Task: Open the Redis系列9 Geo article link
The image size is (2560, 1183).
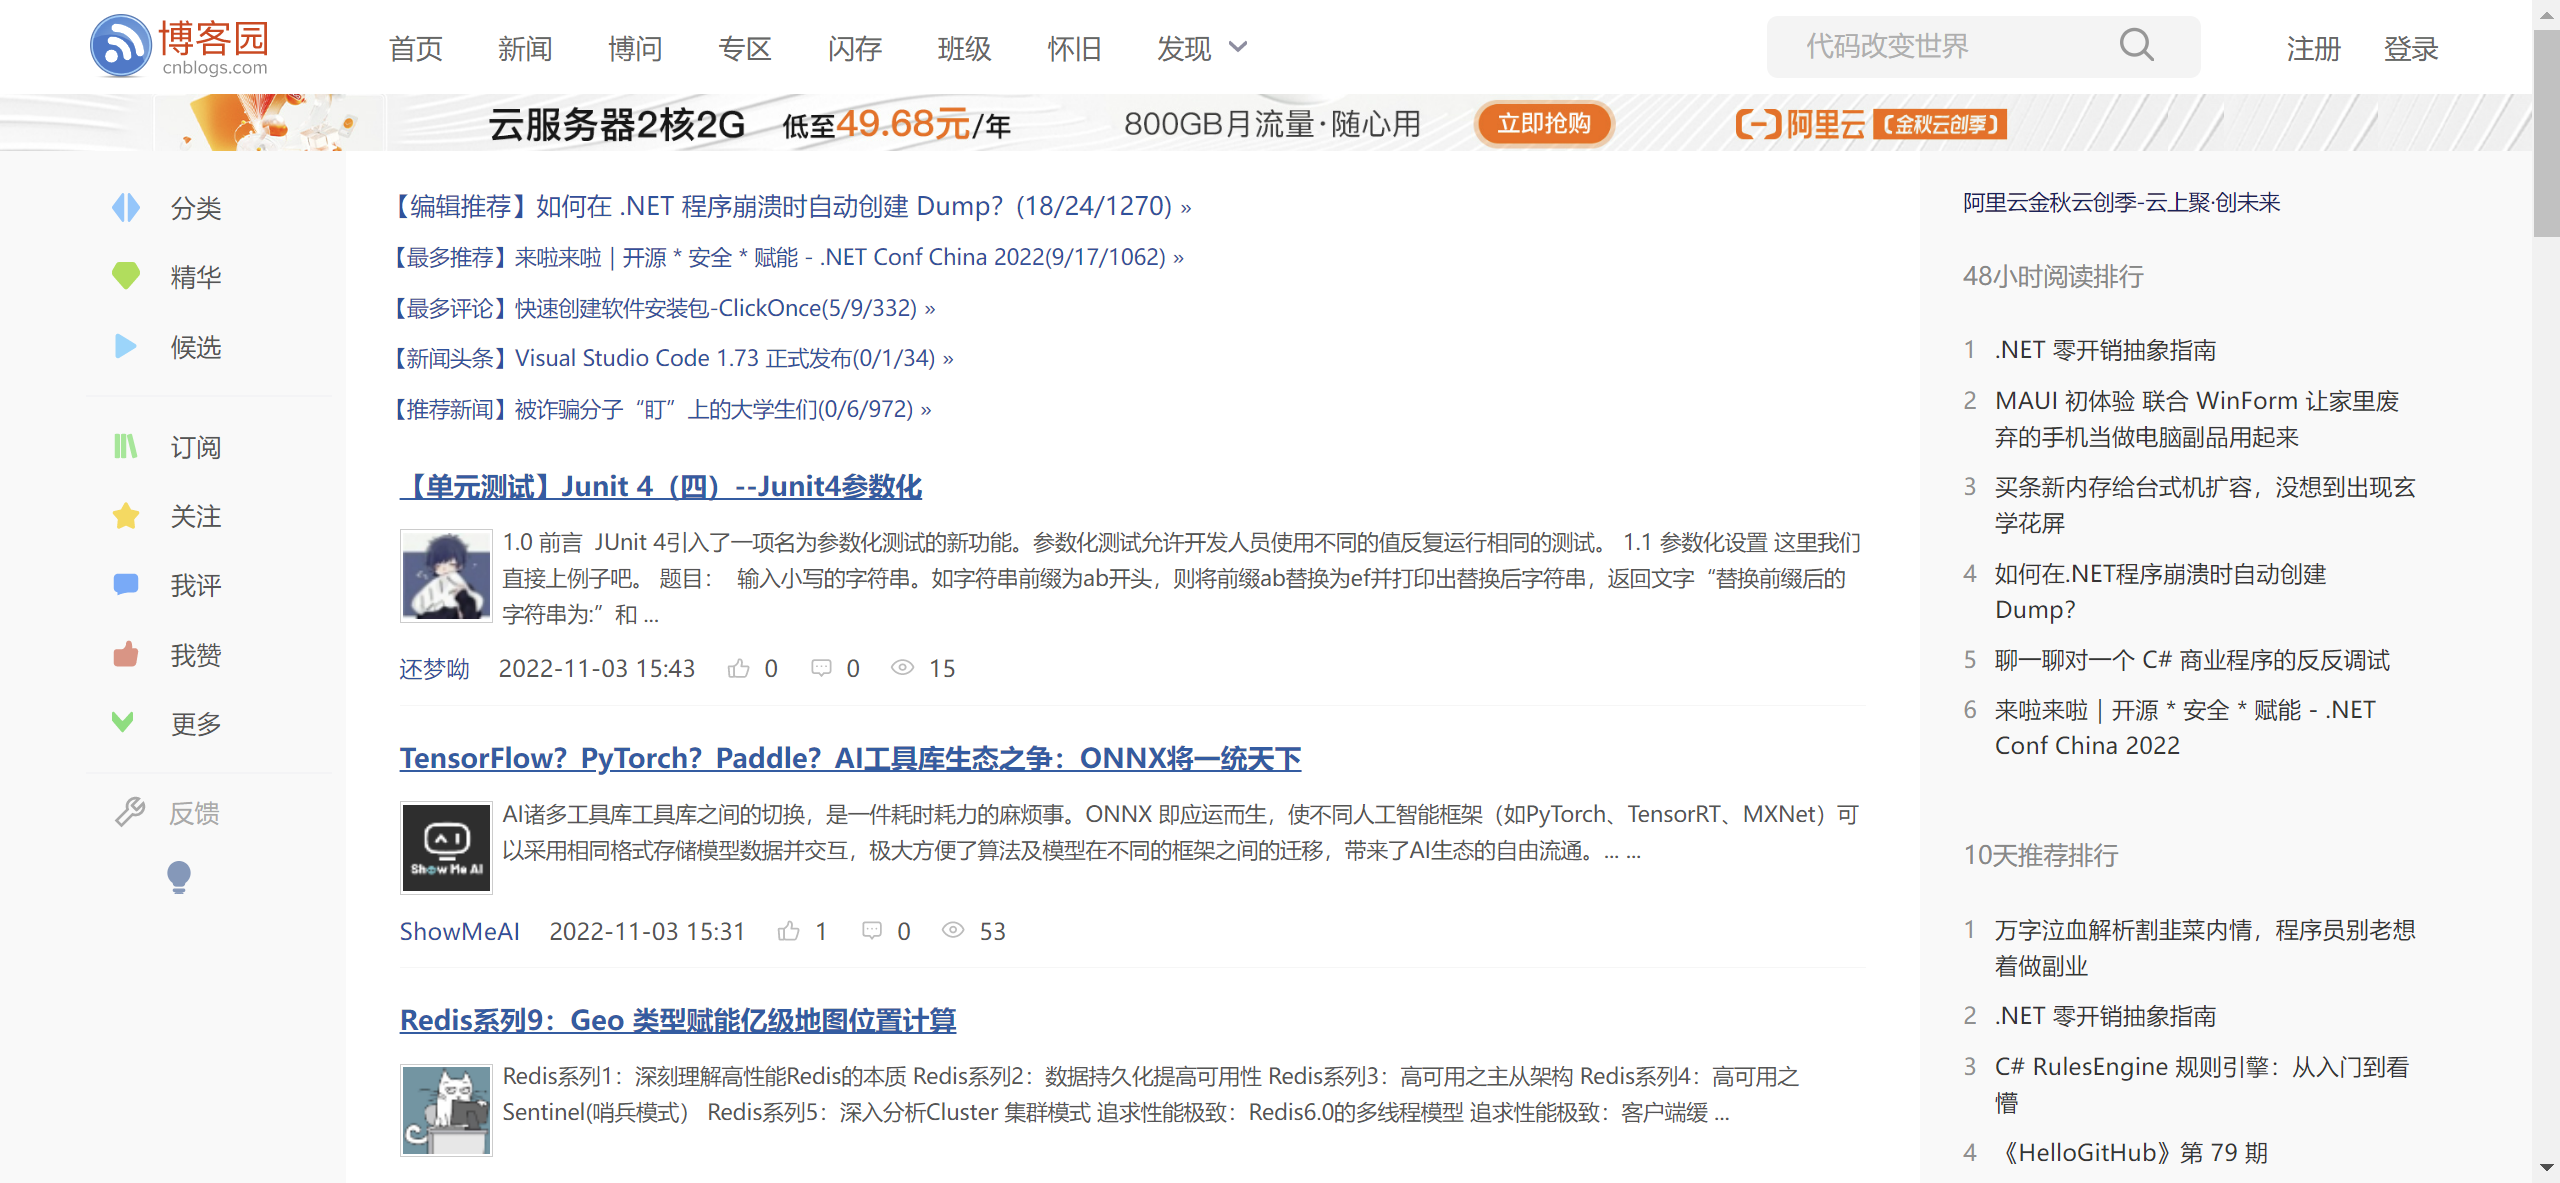Action: (678, 1020)
